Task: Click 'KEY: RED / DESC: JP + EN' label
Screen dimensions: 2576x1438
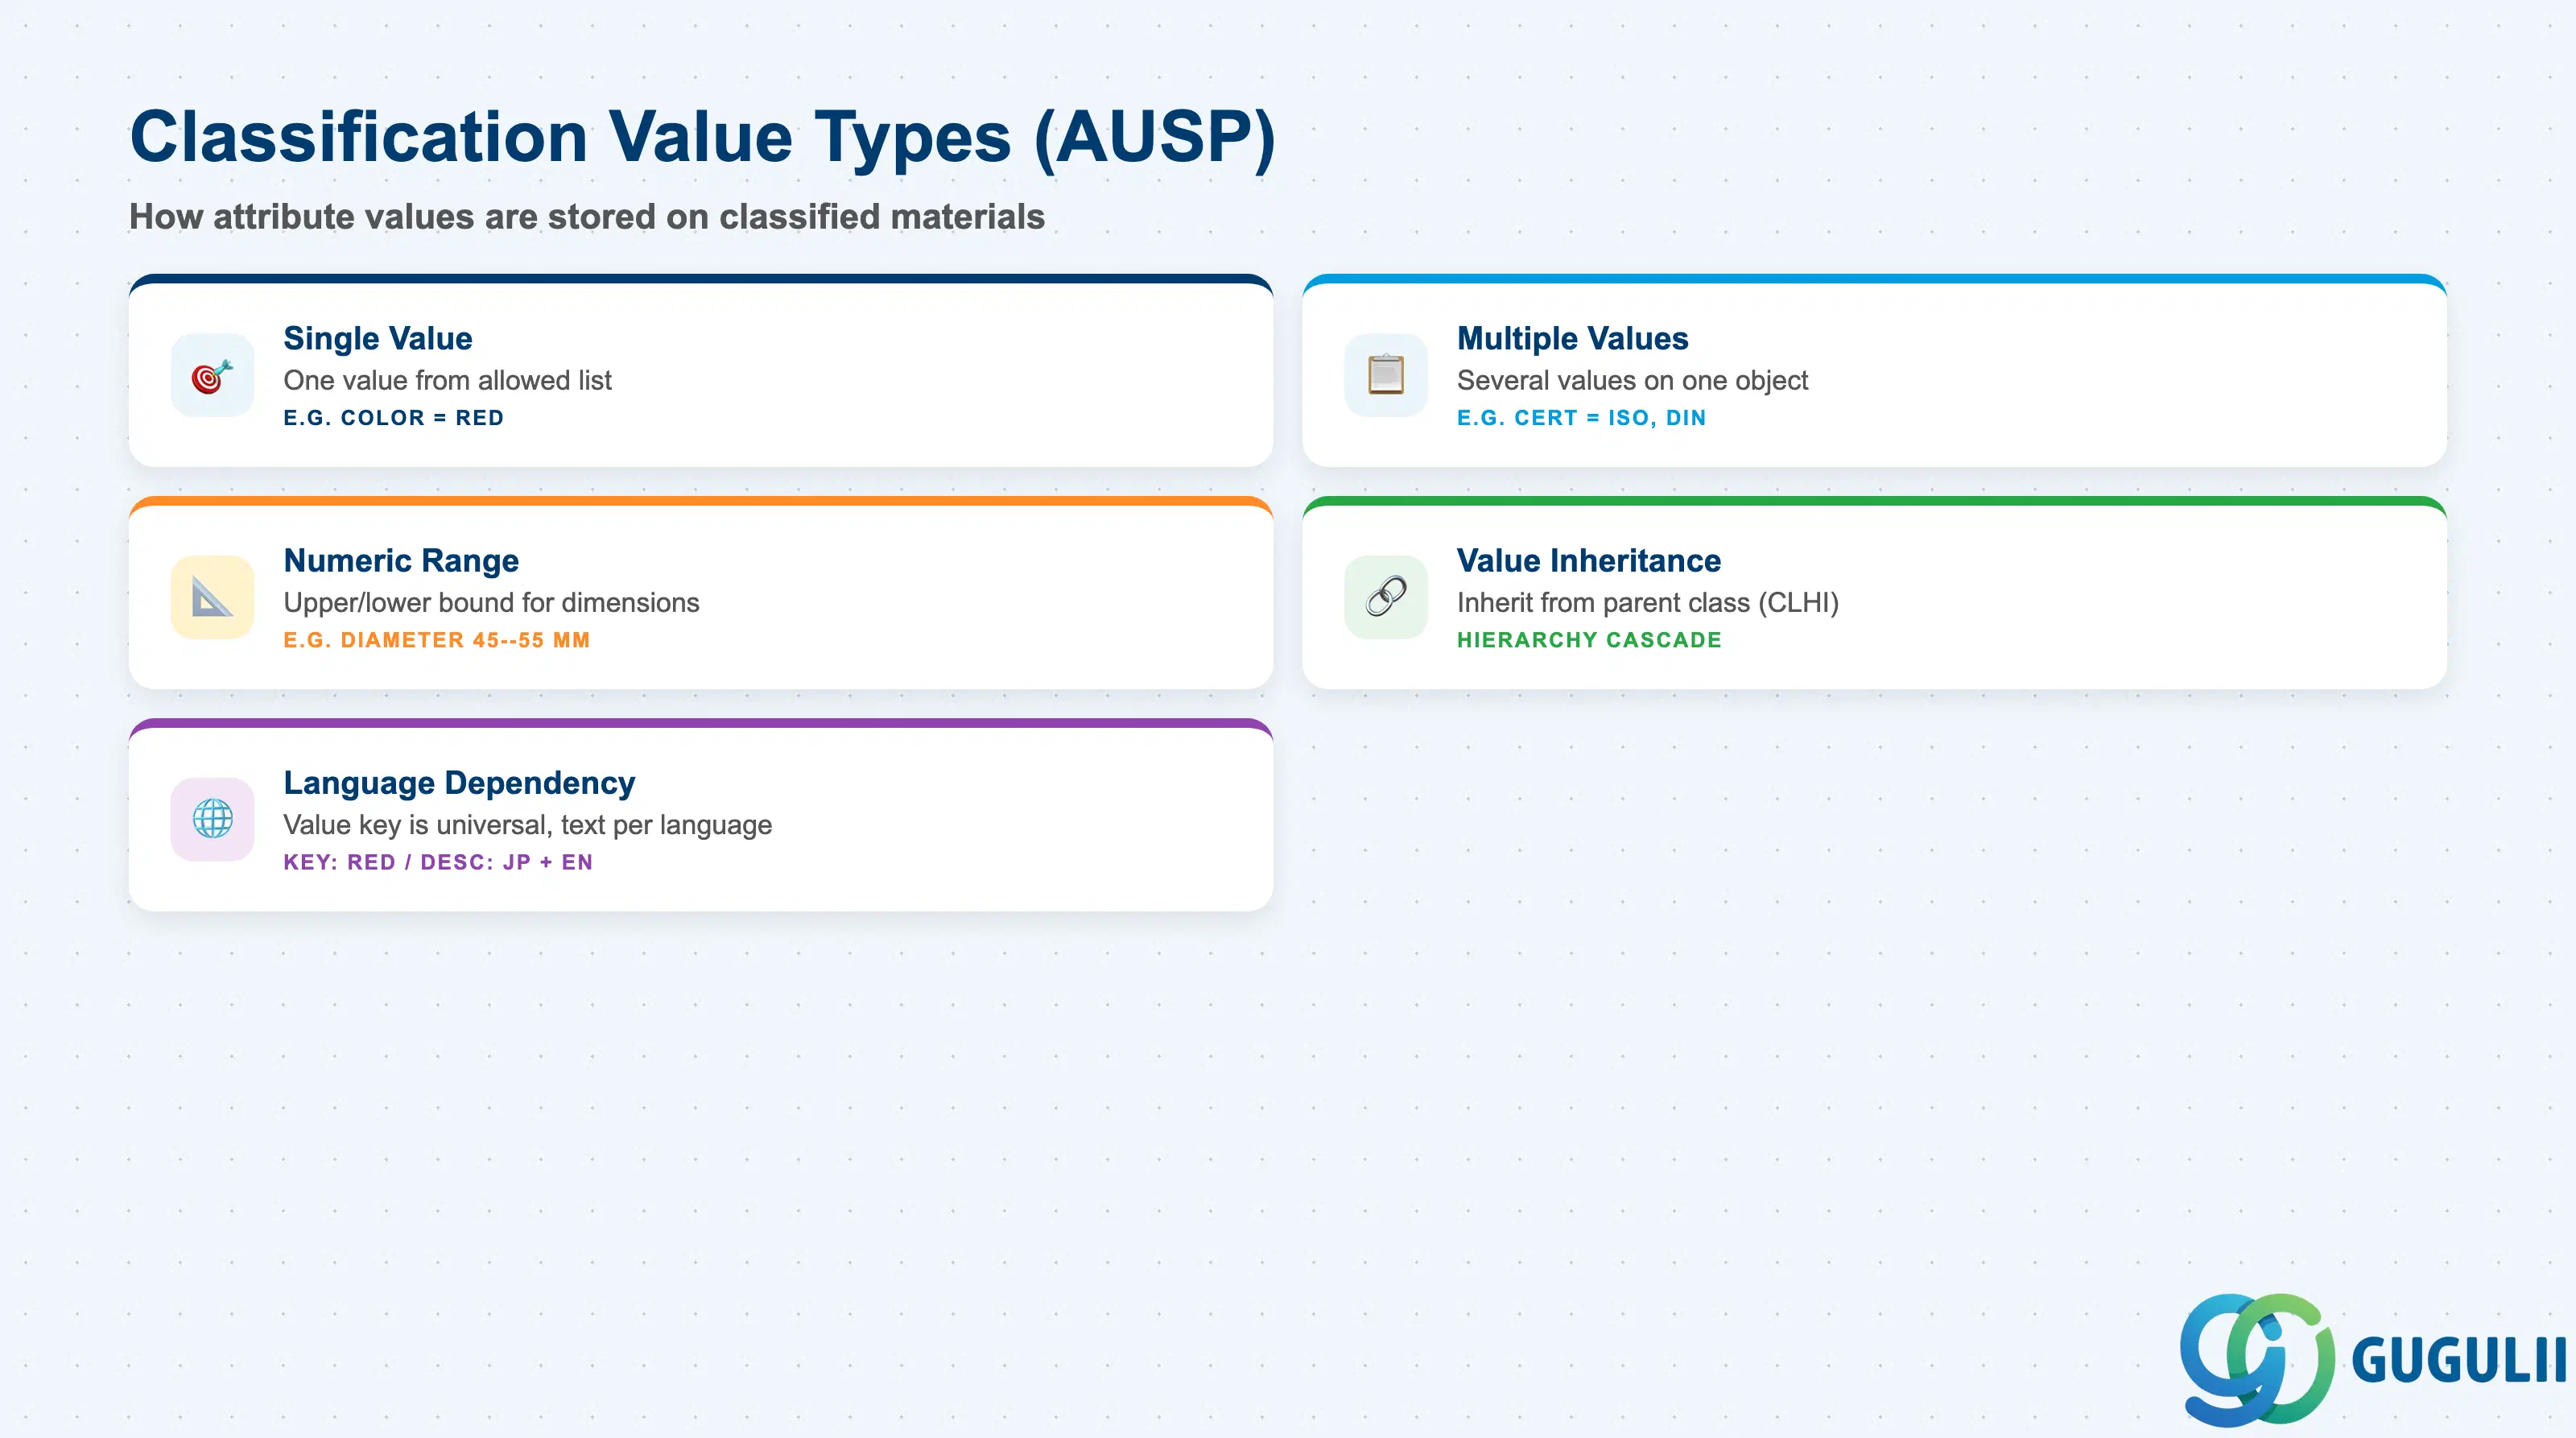Action: (x=437, y=862)
